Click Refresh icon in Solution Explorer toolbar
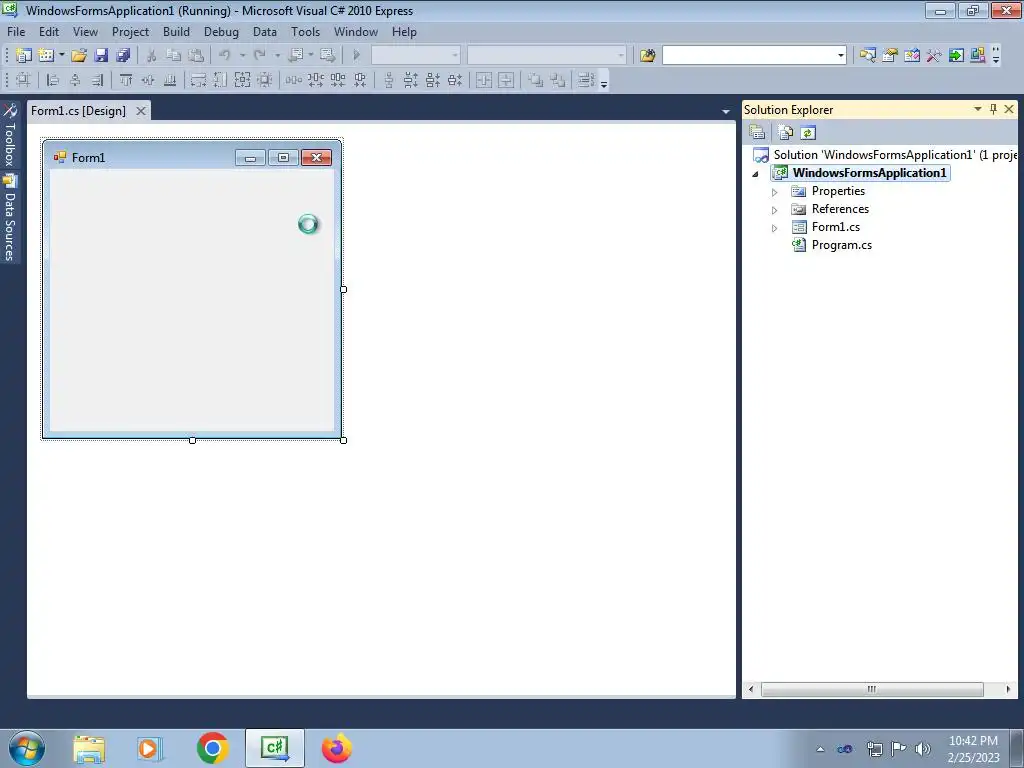Viewport: 1024px width, 768px height. click(x=808, y=133)
